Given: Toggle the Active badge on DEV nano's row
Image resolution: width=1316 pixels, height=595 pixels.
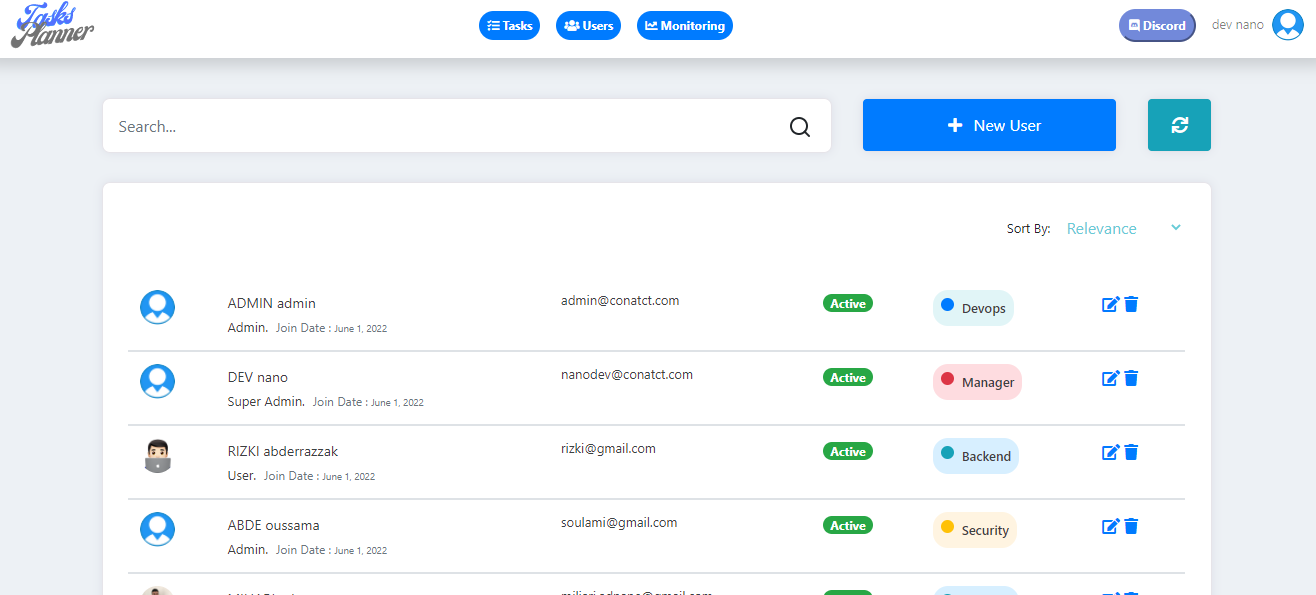Looking at the screenshot, I should pyautogui.click(x=847, y=377).
